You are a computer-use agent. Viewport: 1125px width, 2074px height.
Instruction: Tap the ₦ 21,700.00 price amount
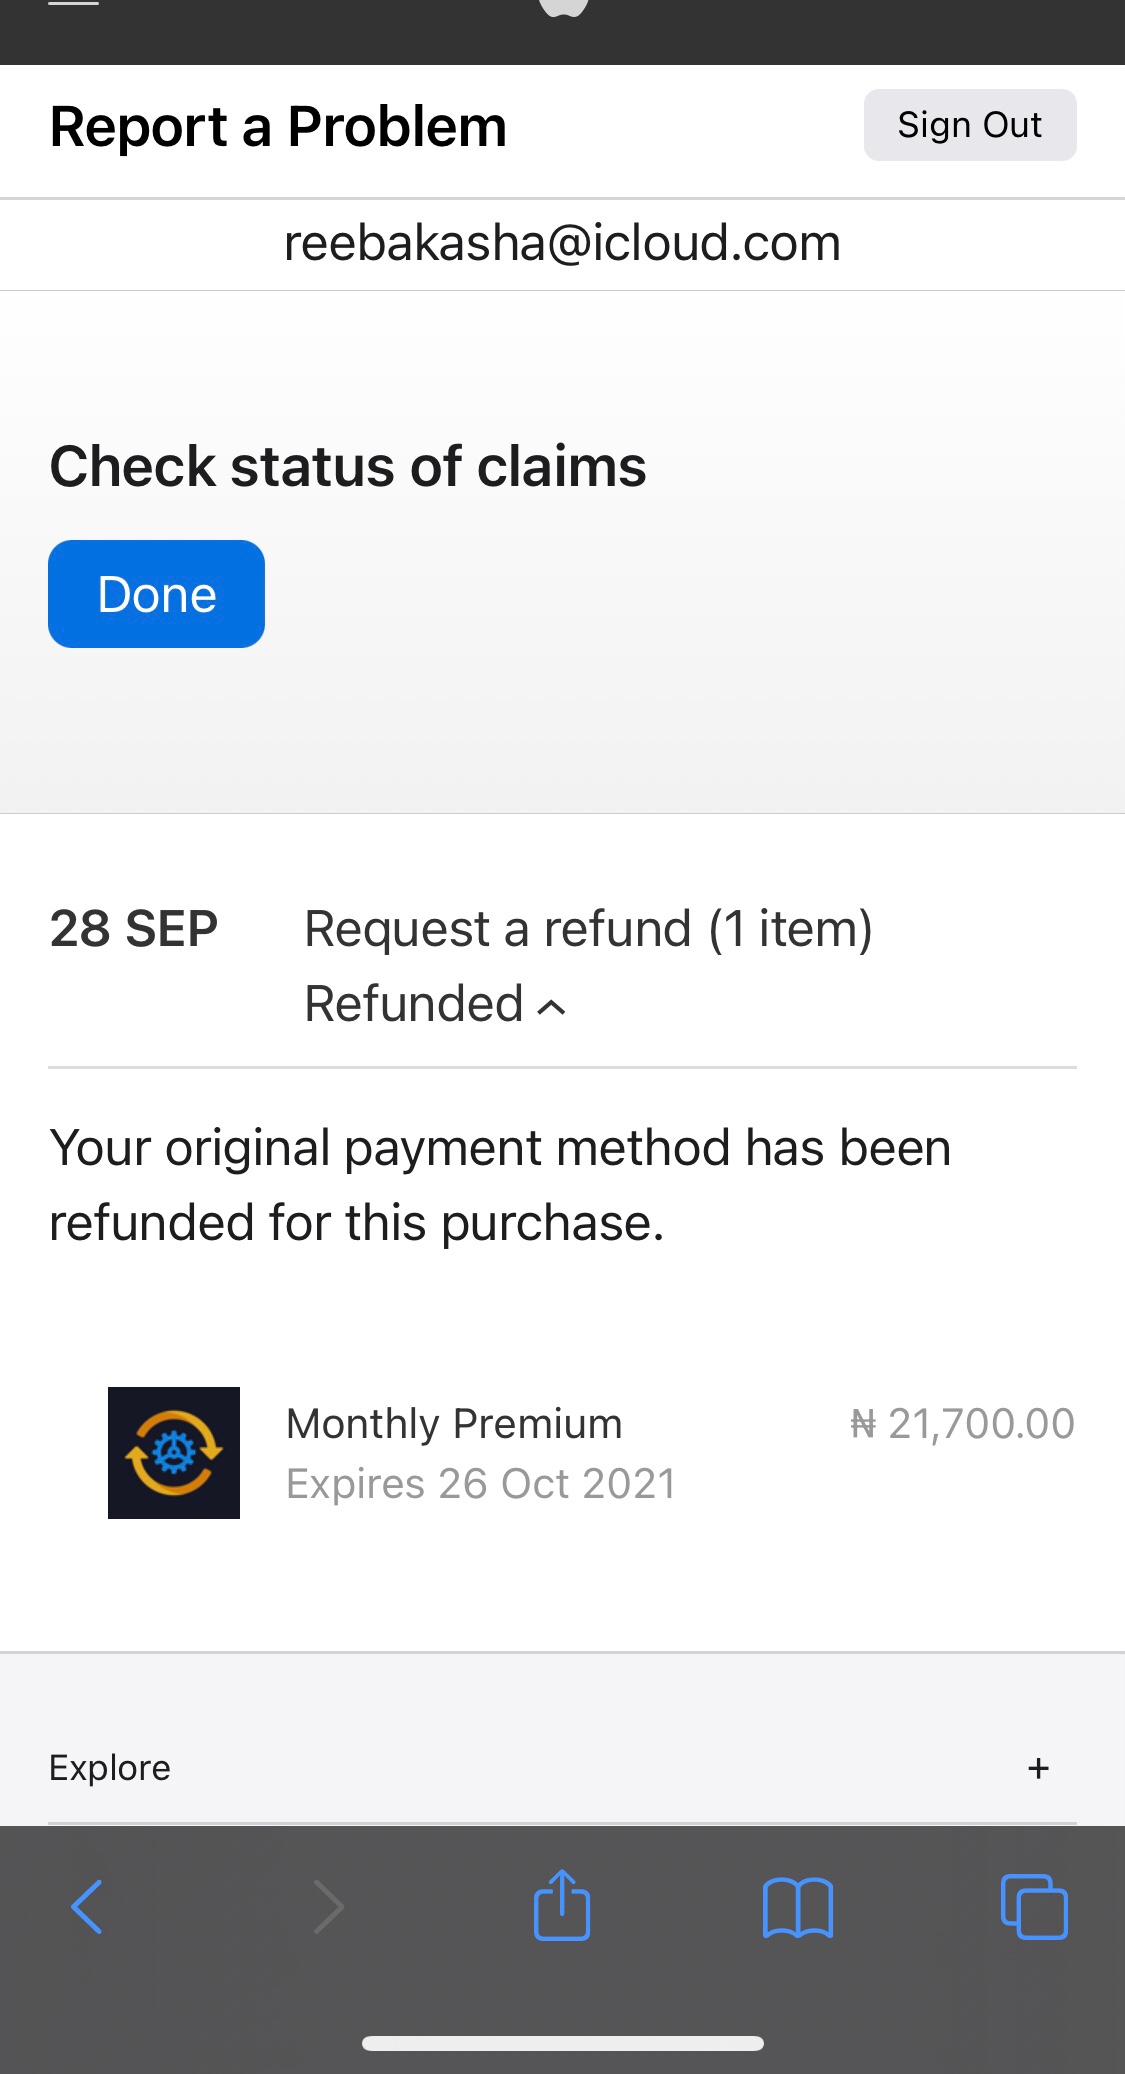pyautogui.click(x=962, y=1423)
